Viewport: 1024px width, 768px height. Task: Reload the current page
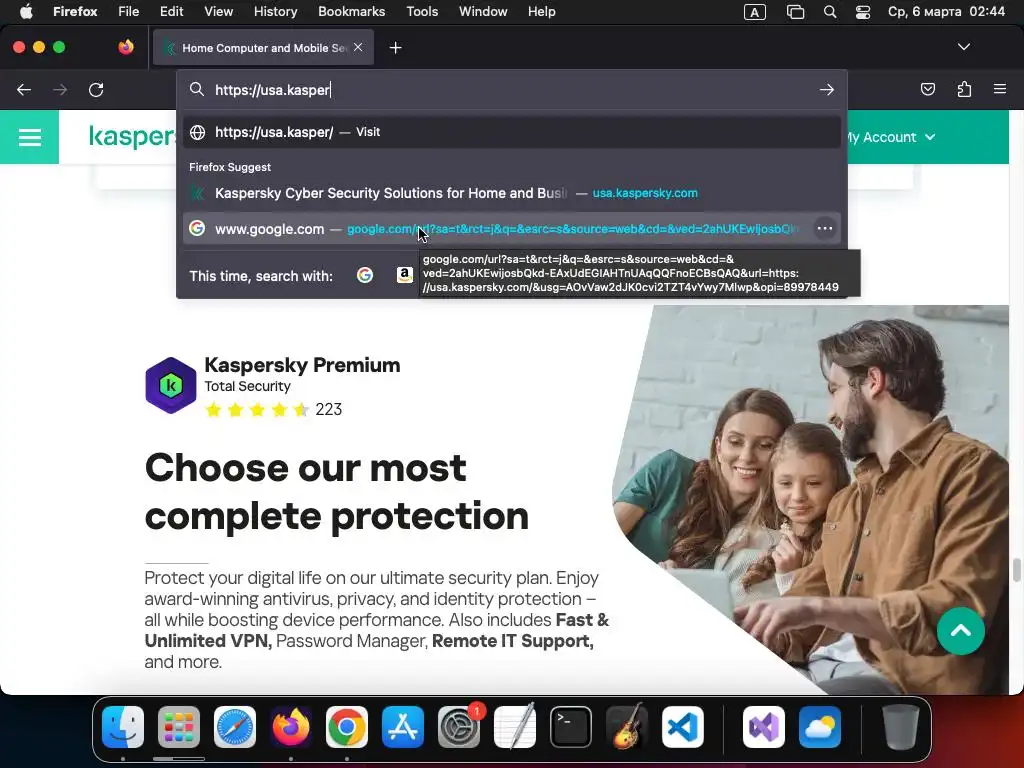(96, 89)
